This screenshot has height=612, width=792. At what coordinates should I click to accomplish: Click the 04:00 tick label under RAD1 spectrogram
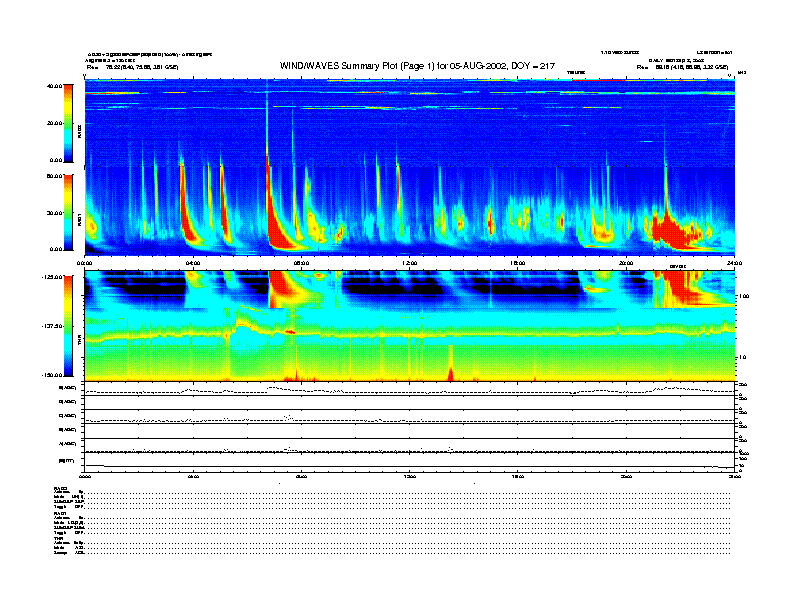pyautogui.click(x=193, y=263)
